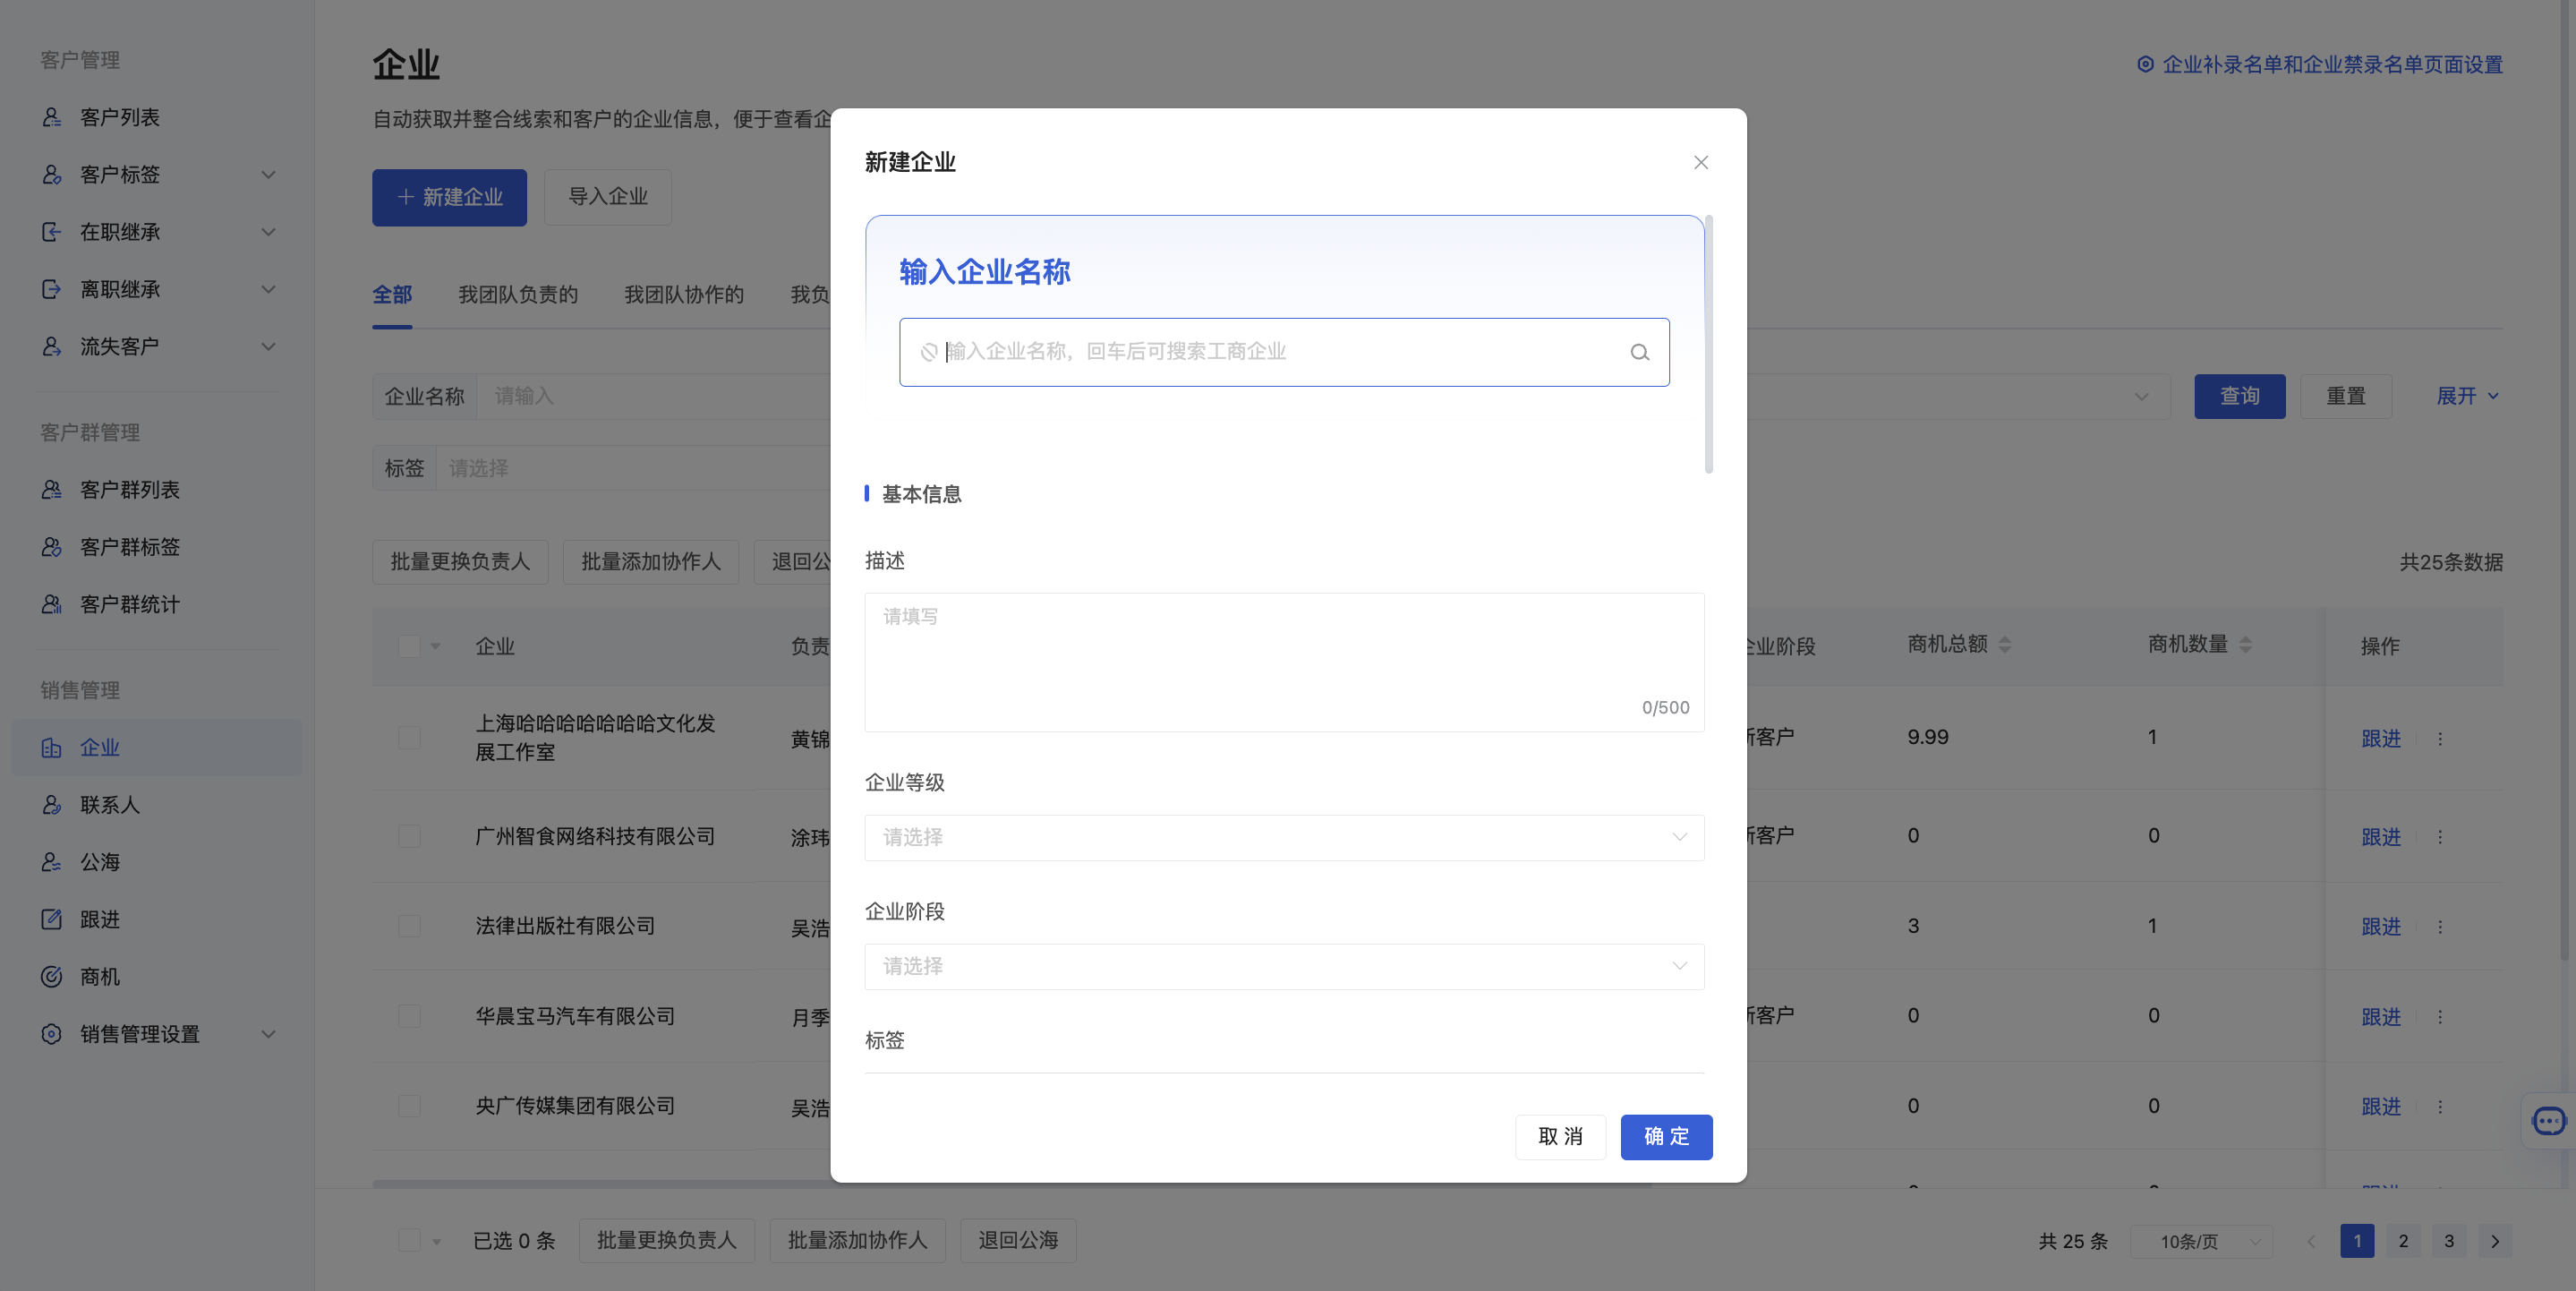Click the search magnifier icon in enterprise name field
Viewport: 2576px width, 1291px height.
1639,352
